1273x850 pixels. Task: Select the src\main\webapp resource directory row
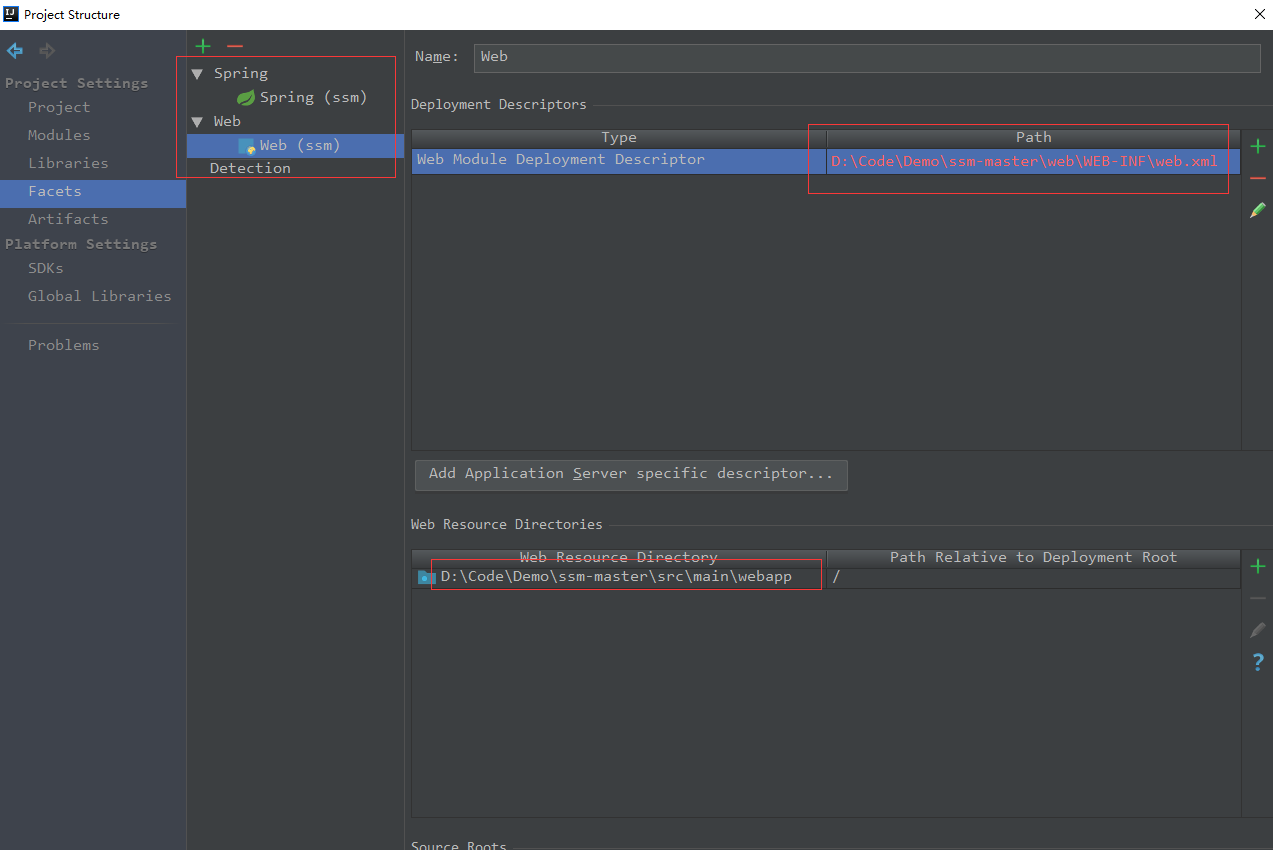[826, 578]
